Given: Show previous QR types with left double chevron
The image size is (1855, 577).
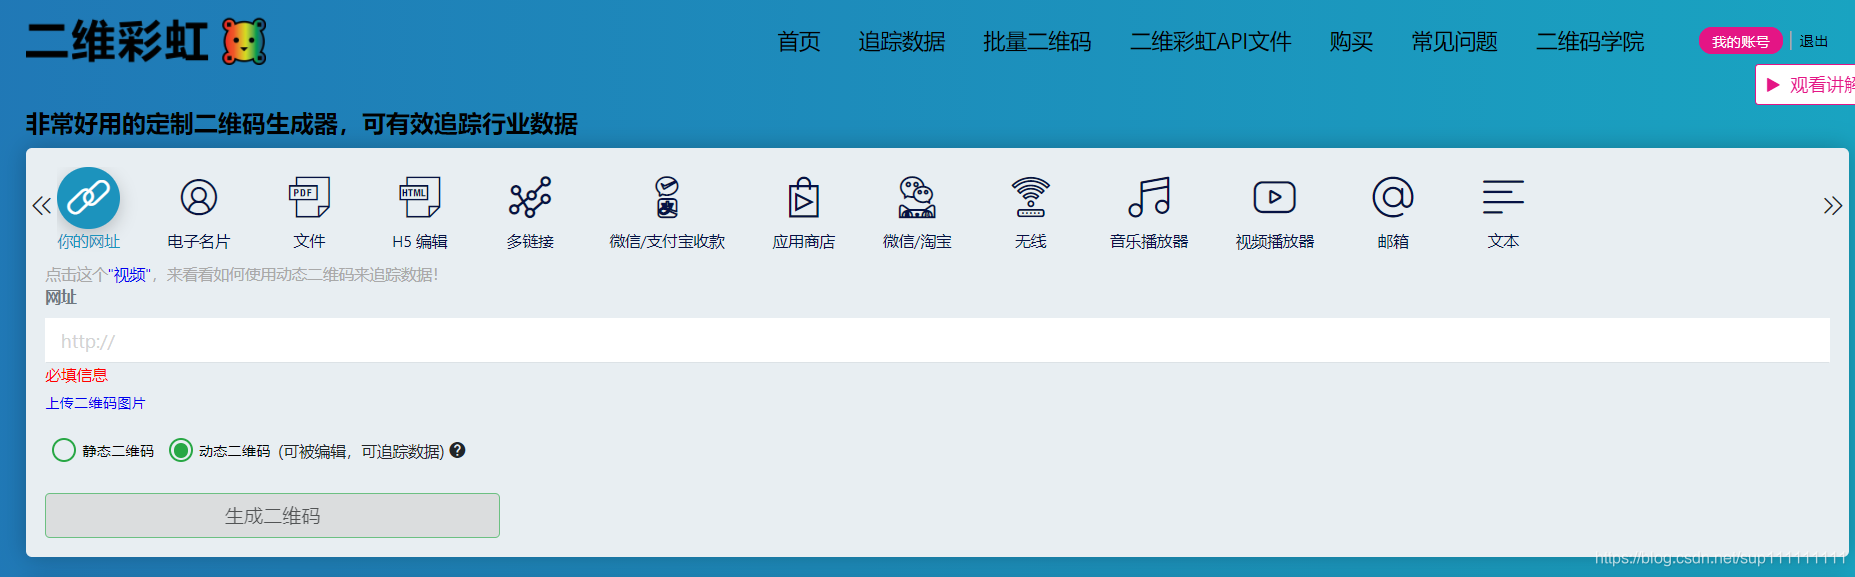Looking at the screenshot, I should click(41, 206).
